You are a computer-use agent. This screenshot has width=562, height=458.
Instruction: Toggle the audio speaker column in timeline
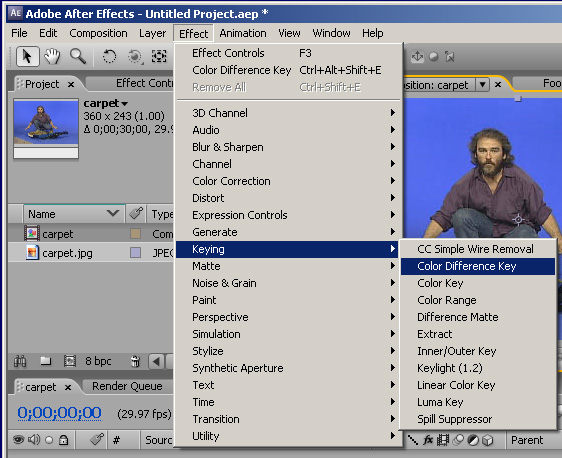pyautogui.click(x=34, y=439)
